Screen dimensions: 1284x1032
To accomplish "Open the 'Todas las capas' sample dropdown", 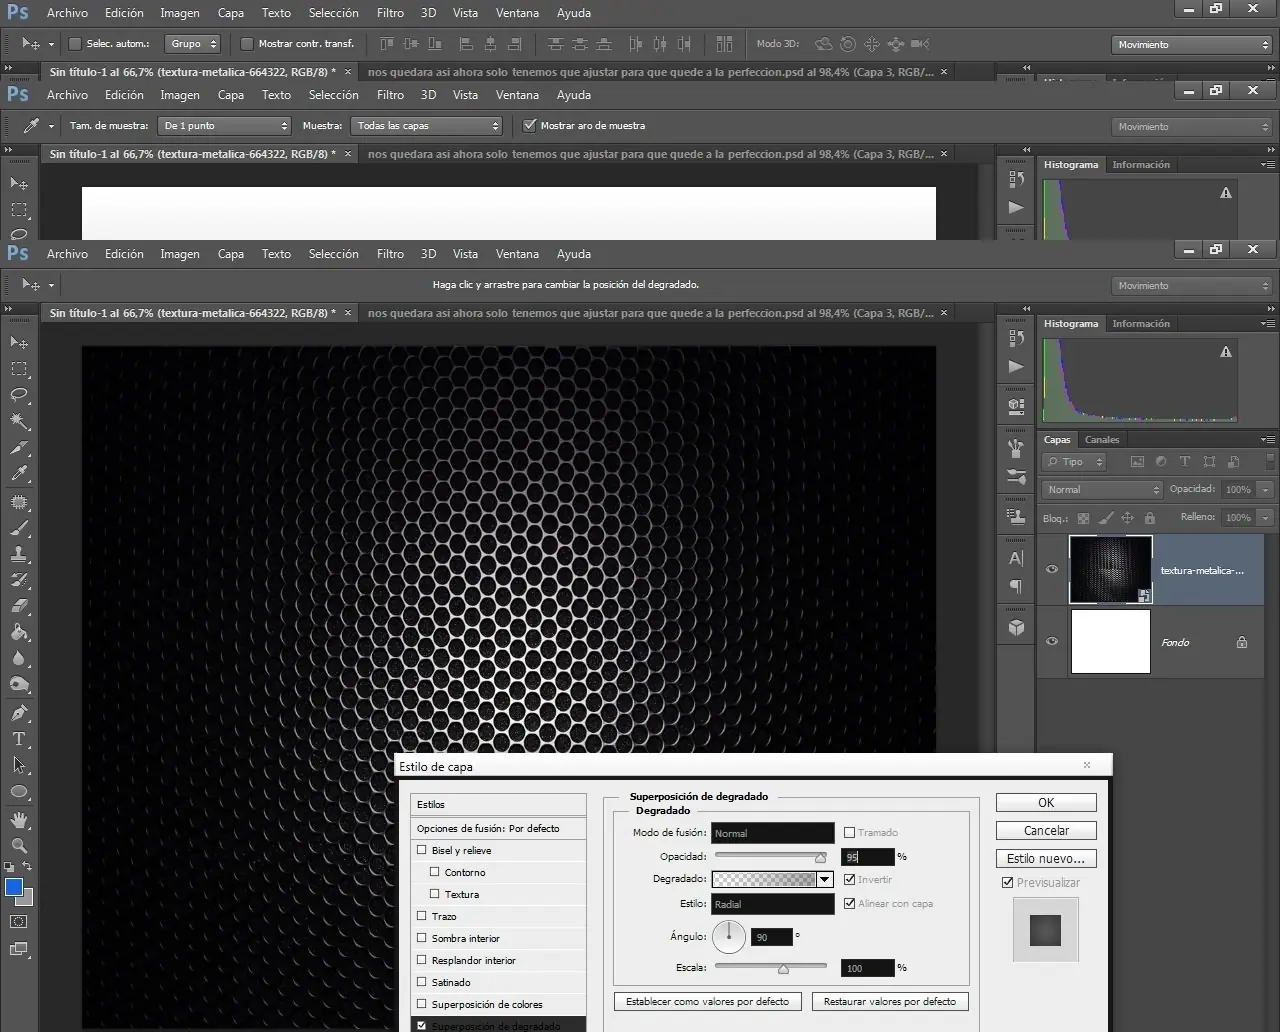I will 427,126.
